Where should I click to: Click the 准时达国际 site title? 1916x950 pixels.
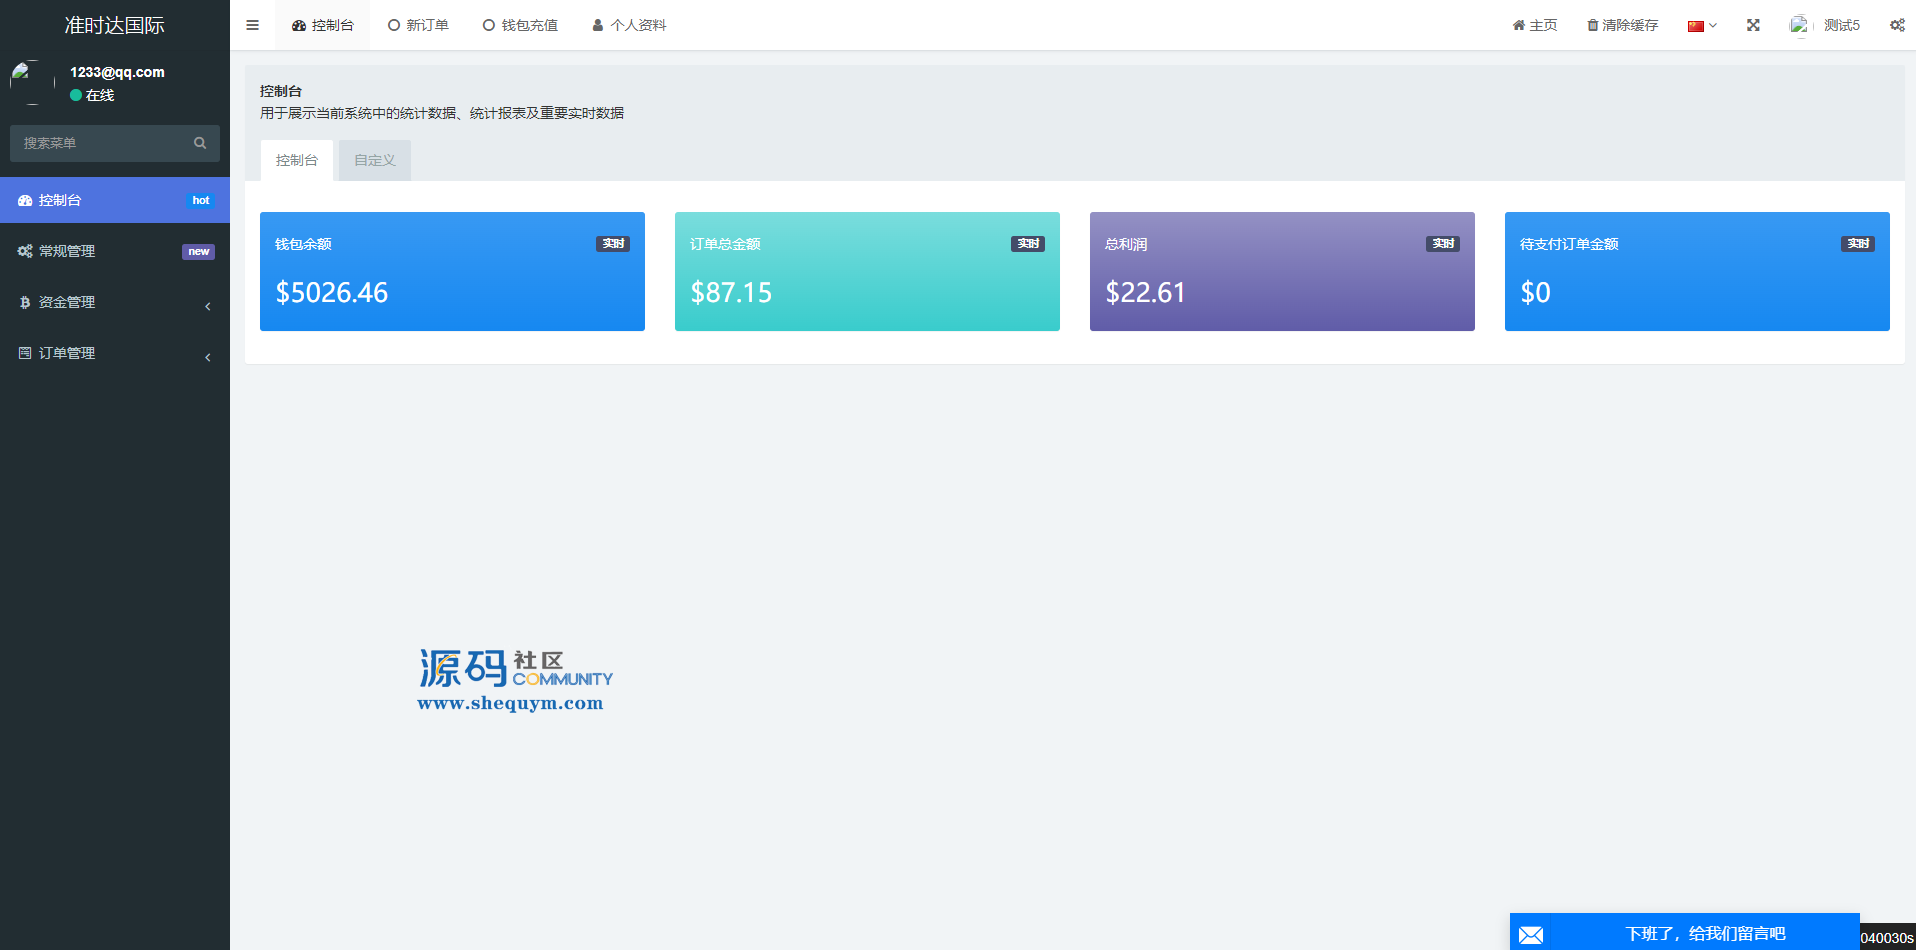(115, 25)
